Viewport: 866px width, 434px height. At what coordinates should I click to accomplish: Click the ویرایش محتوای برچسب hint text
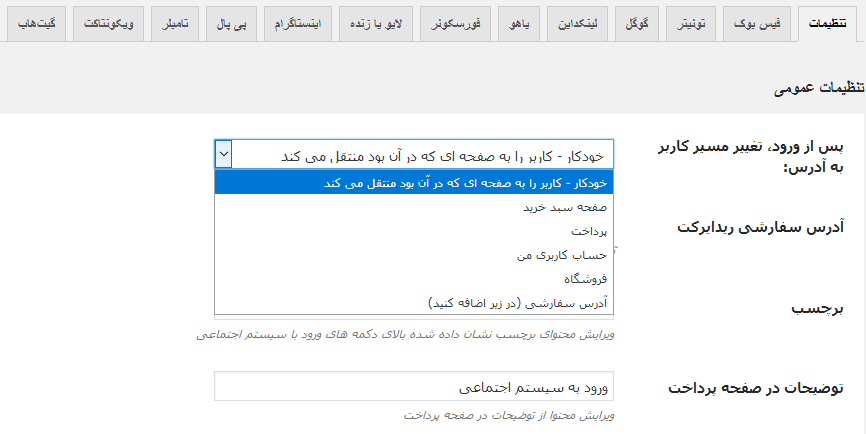(405, 335)
